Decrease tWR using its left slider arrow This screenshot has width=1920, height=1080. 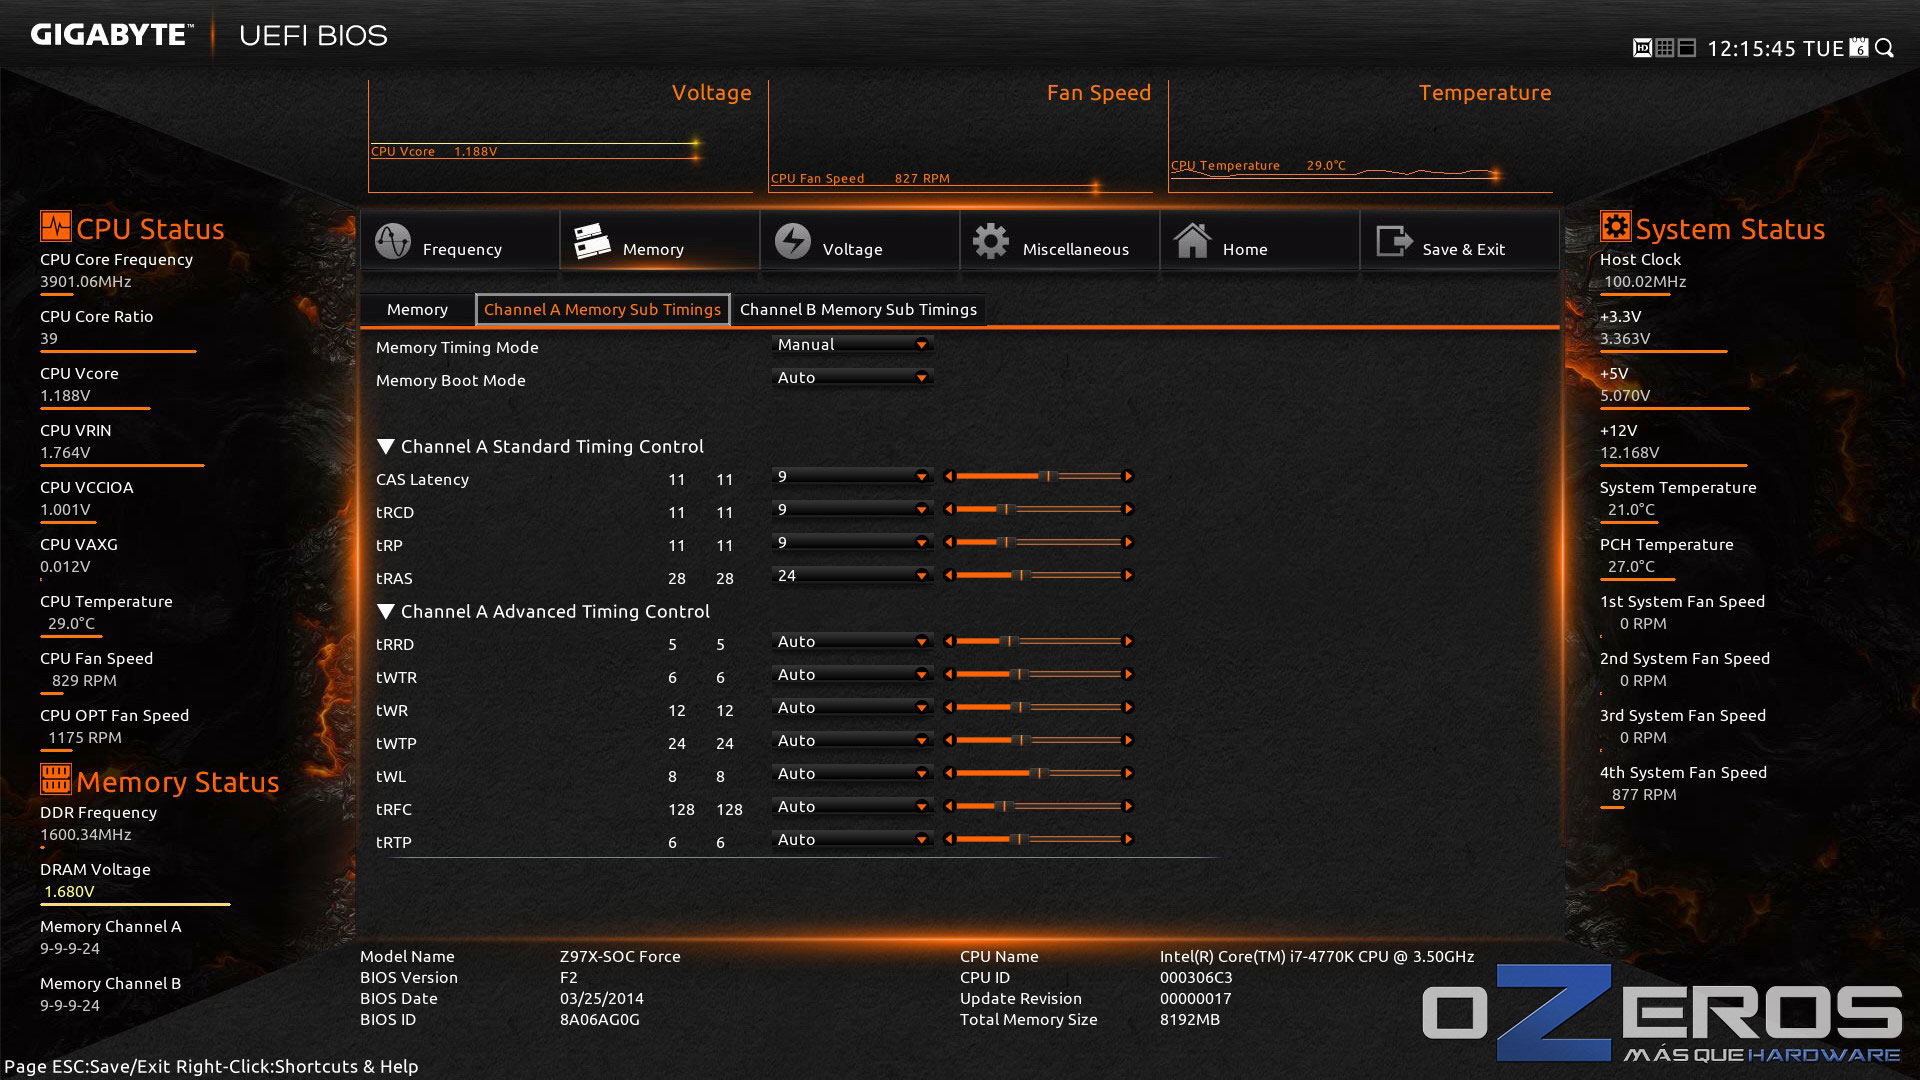949,708
